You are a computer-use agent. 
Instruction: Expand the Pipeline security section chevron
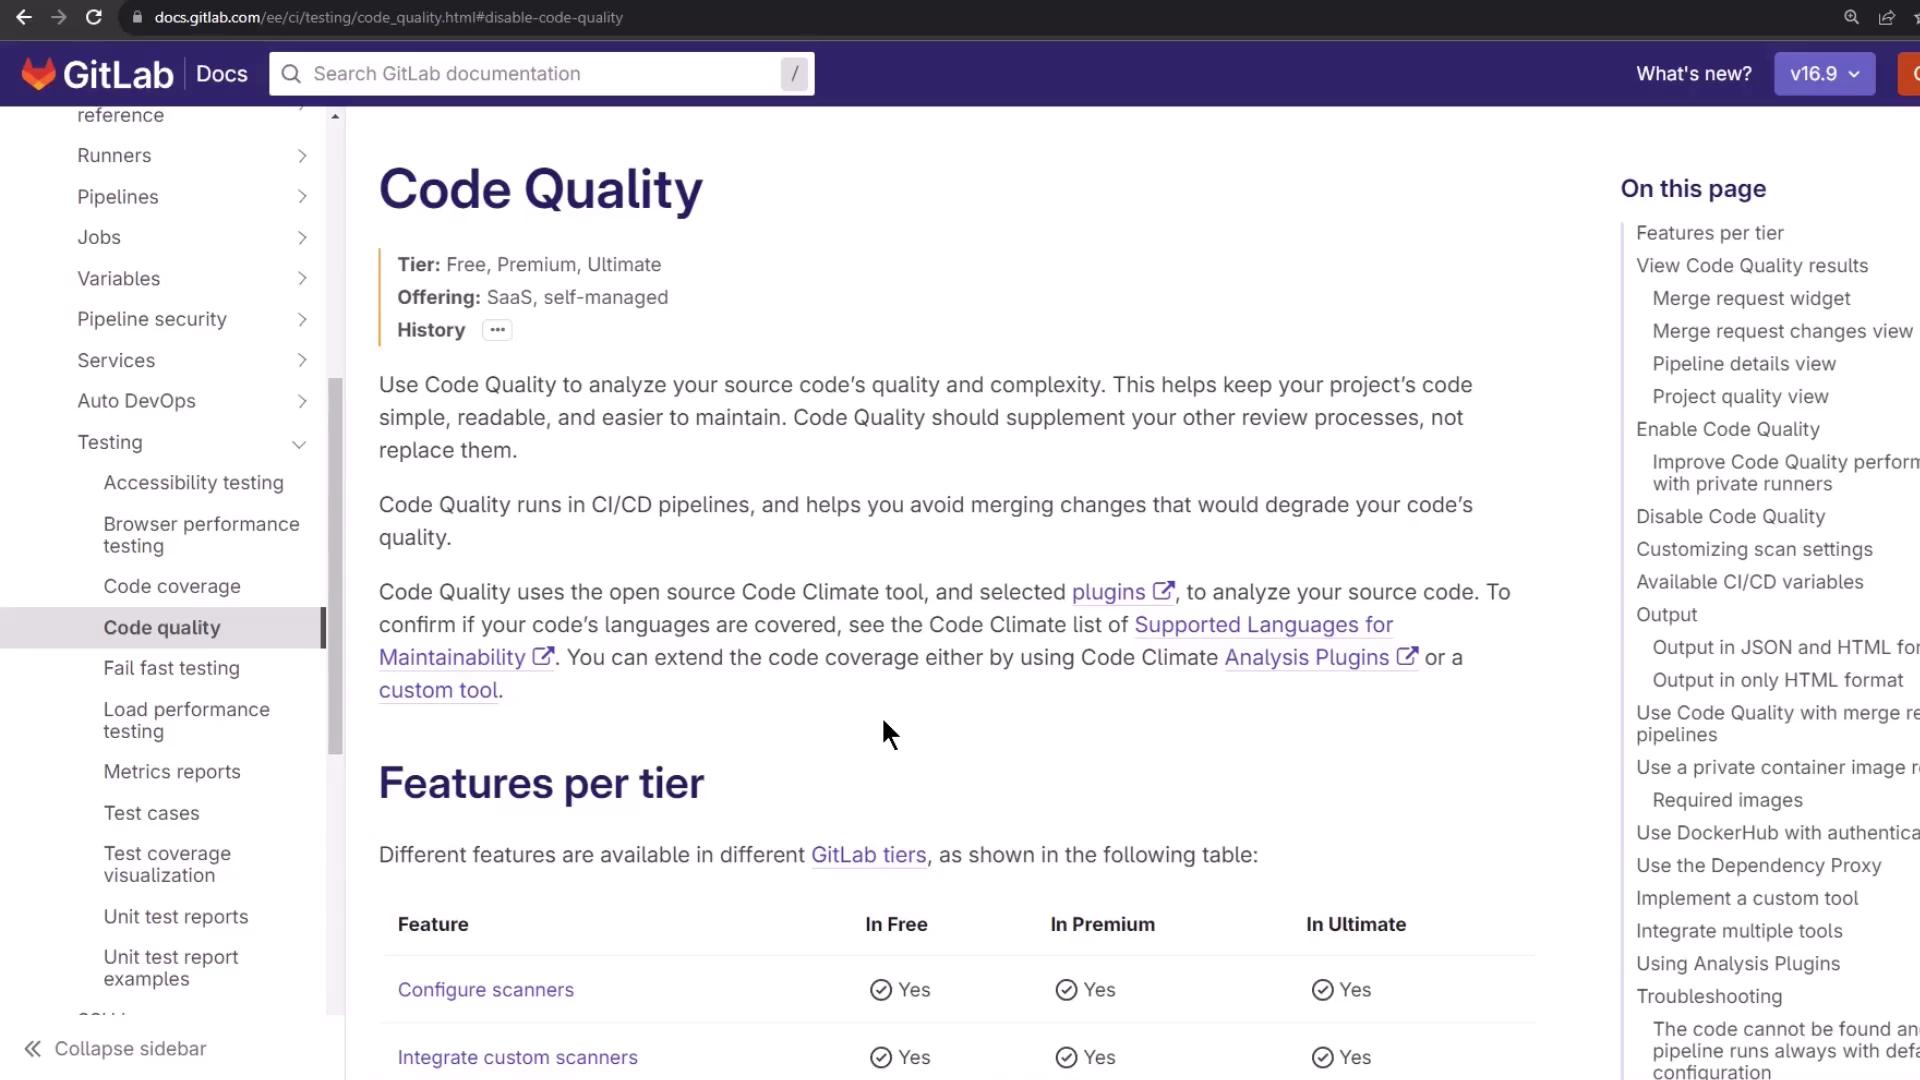point(302,320)
